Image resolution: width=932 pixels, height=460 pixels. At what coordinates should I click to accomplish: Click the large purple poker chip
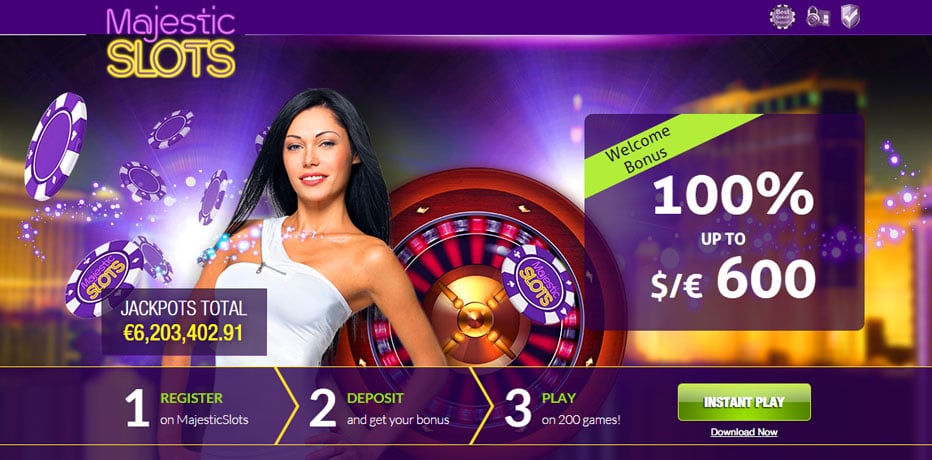pyautogui.click(x=55, y=146)
